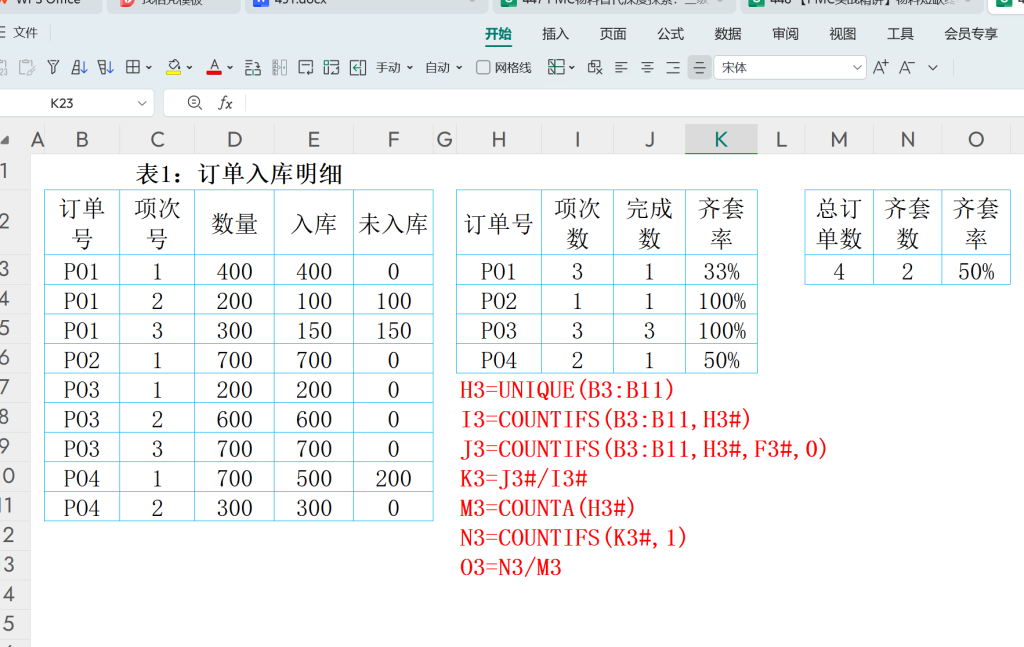This screenshot has height=647, width=1024.
Task: Switch to the 审阅 tab
Action: tap(786, 34)
